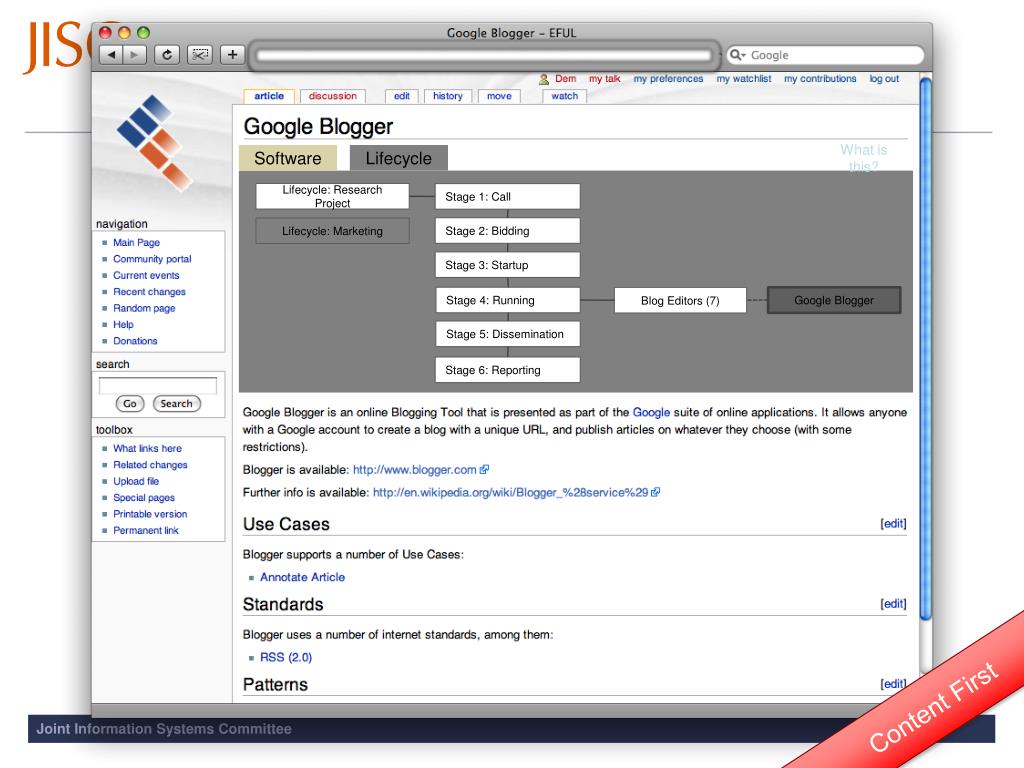Click Stage 3: Startup box
The height and width of the screenshot is (768, 1024).
click(507, 265)
